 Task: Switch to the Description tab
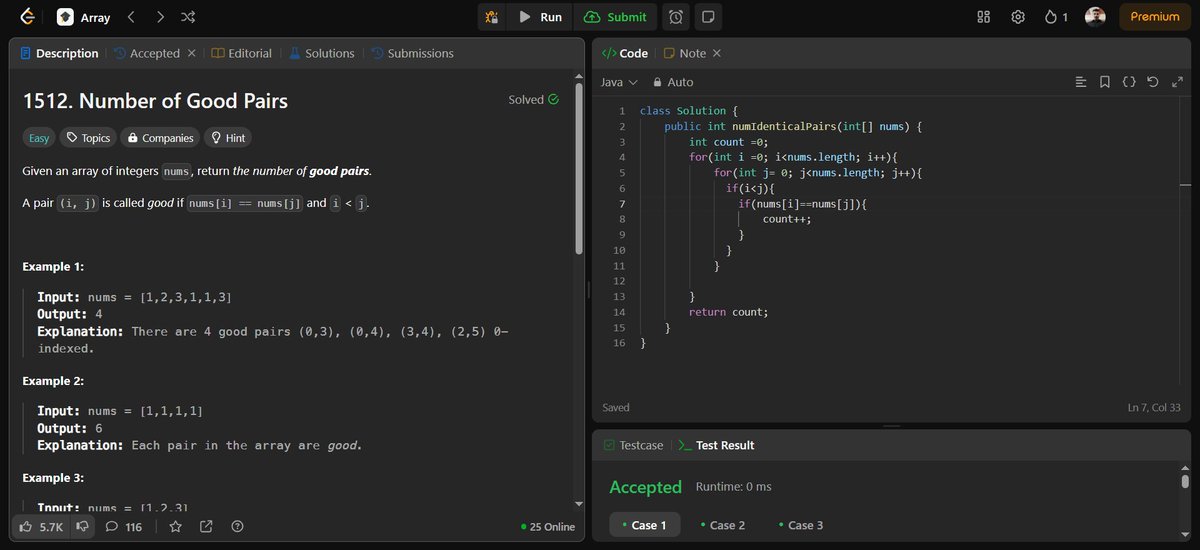click(59, 53)
